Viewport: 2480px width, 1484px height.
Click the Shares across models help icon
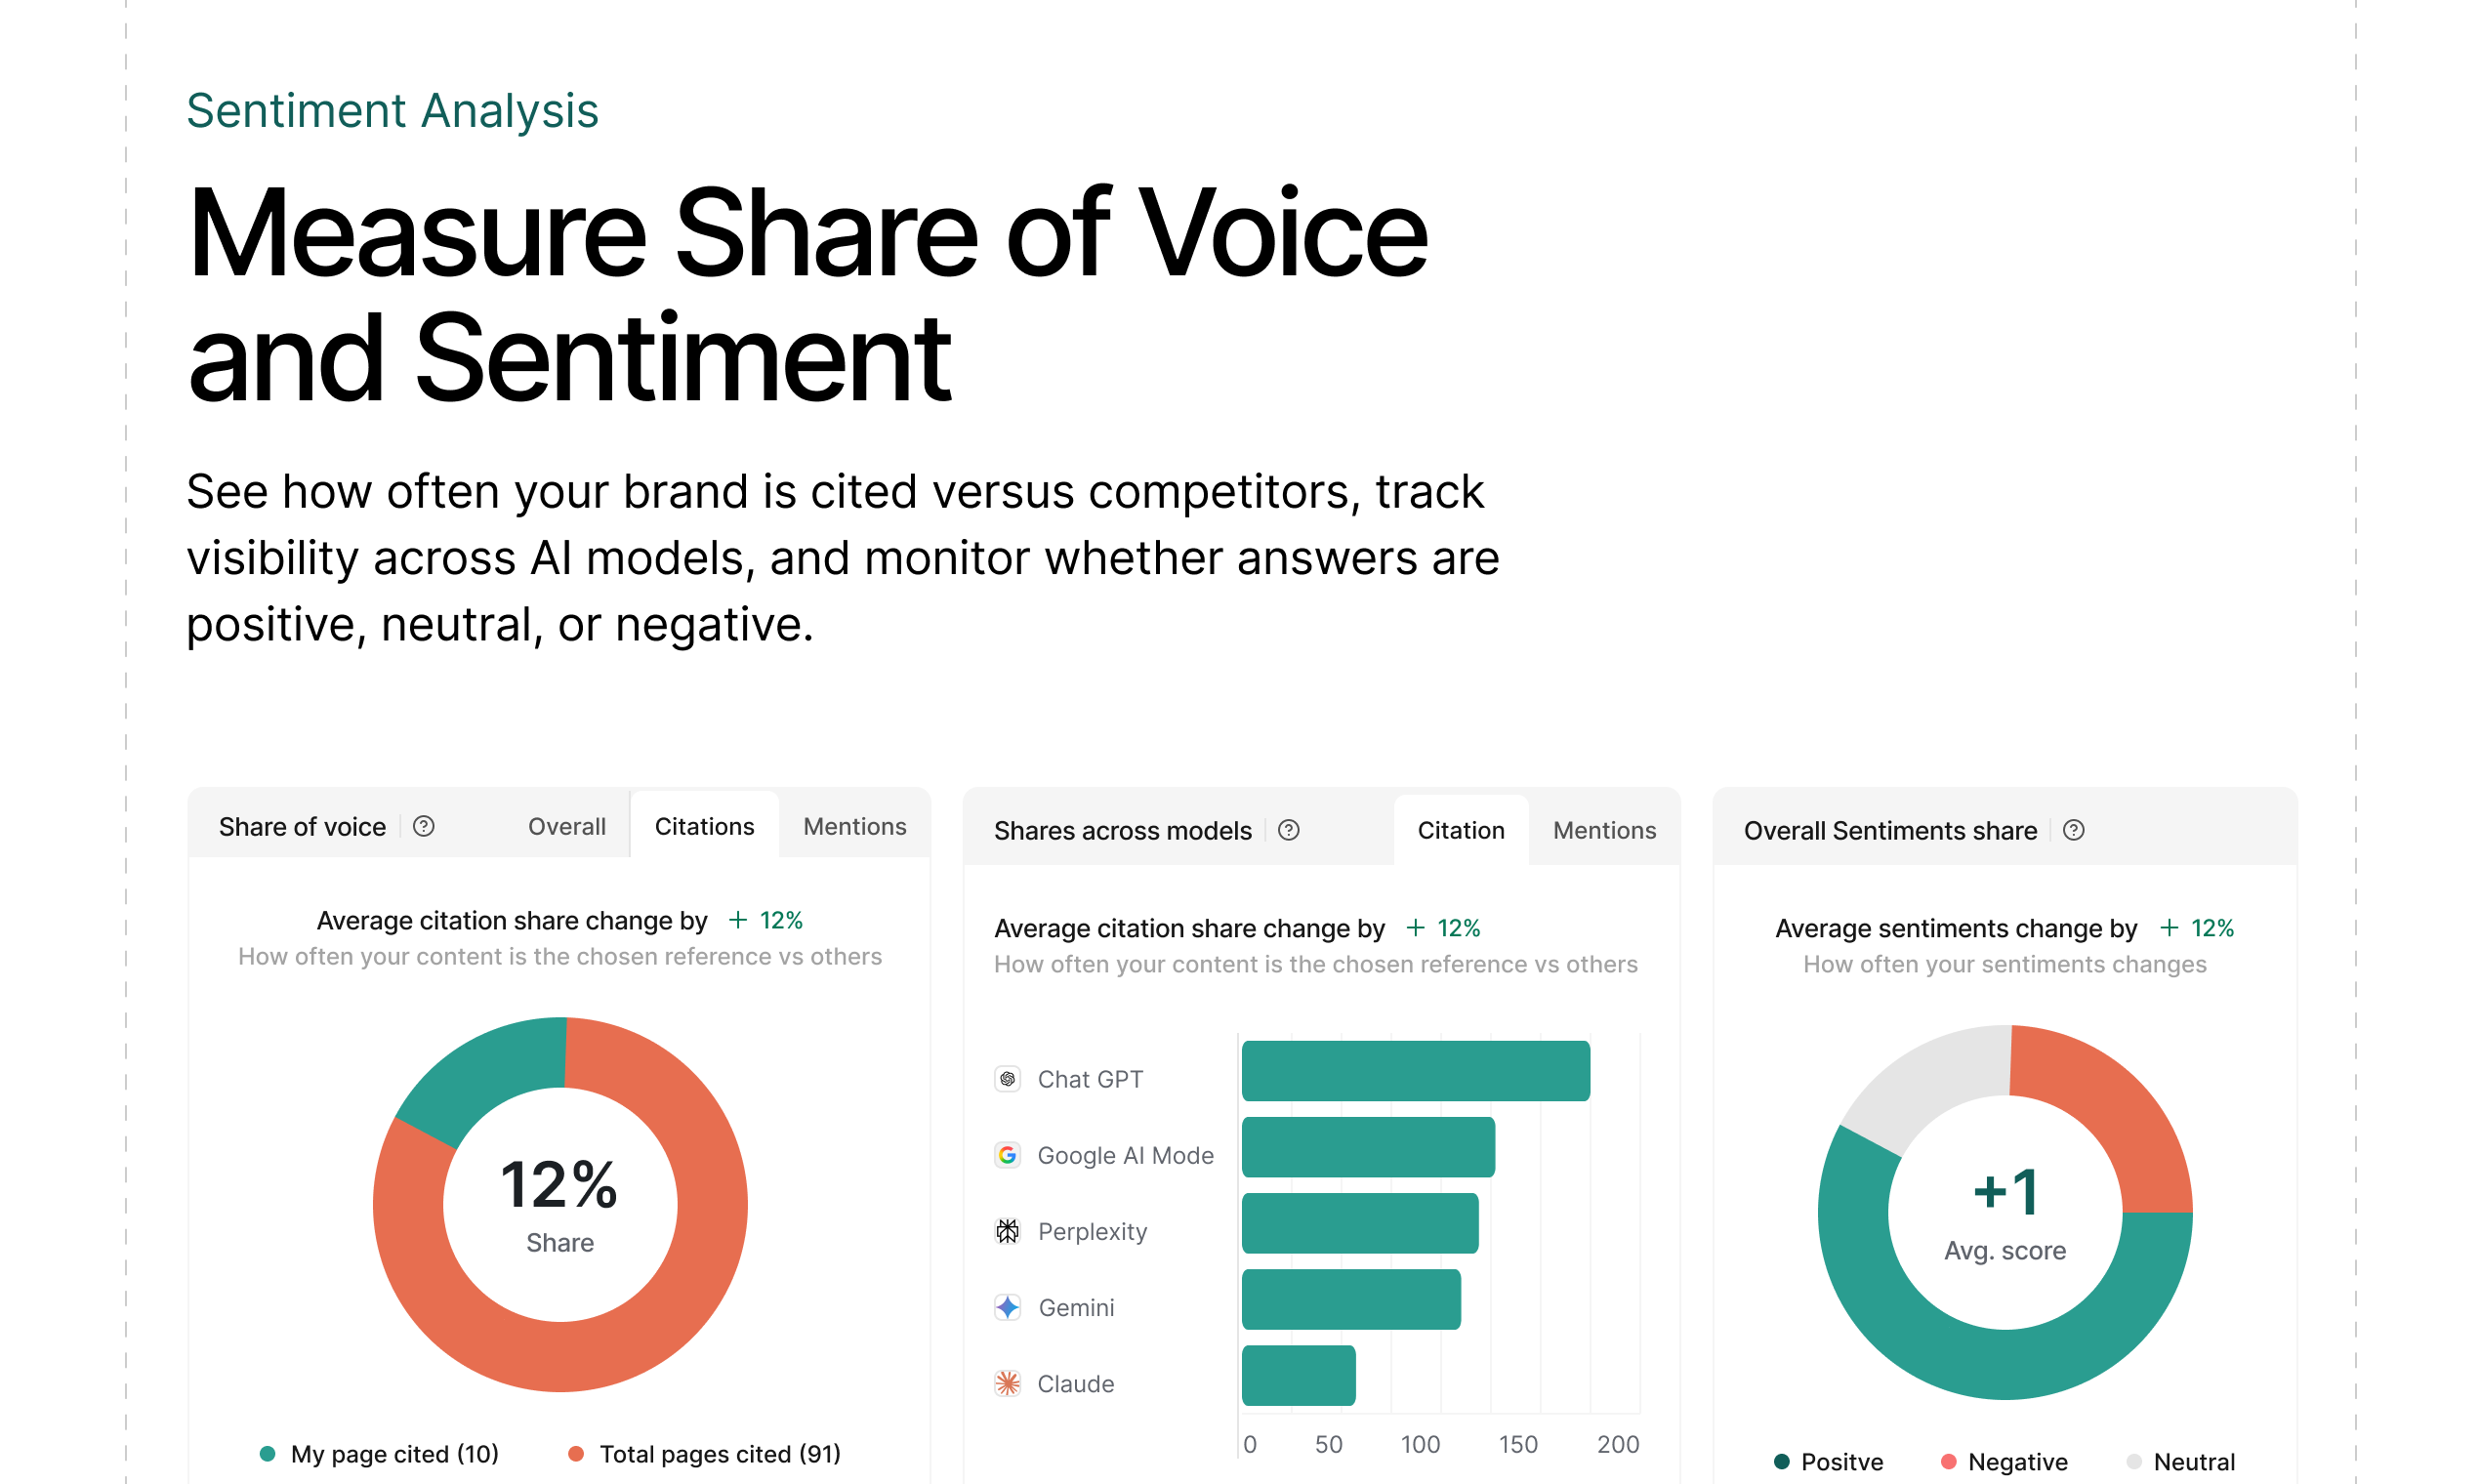pyautogui.click(x=1289, y=830)
